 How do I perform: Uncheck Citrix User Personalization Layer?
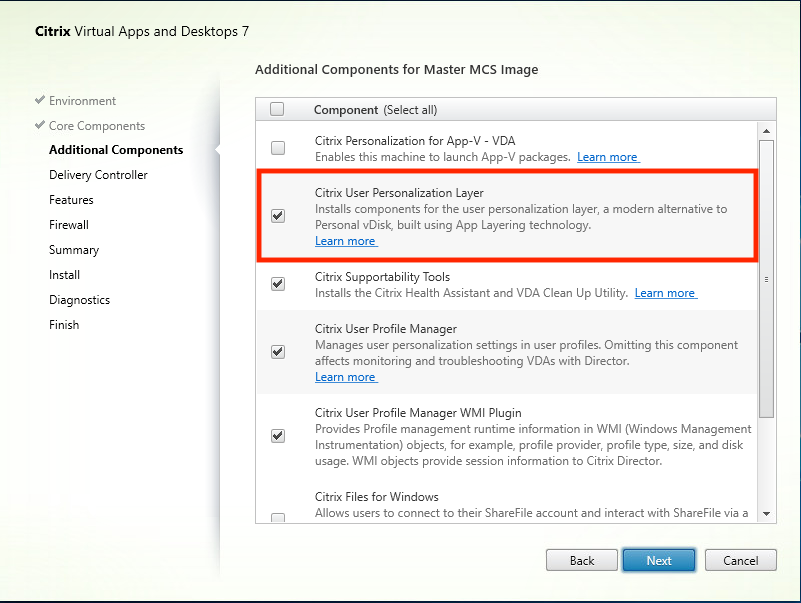point(278,215)
